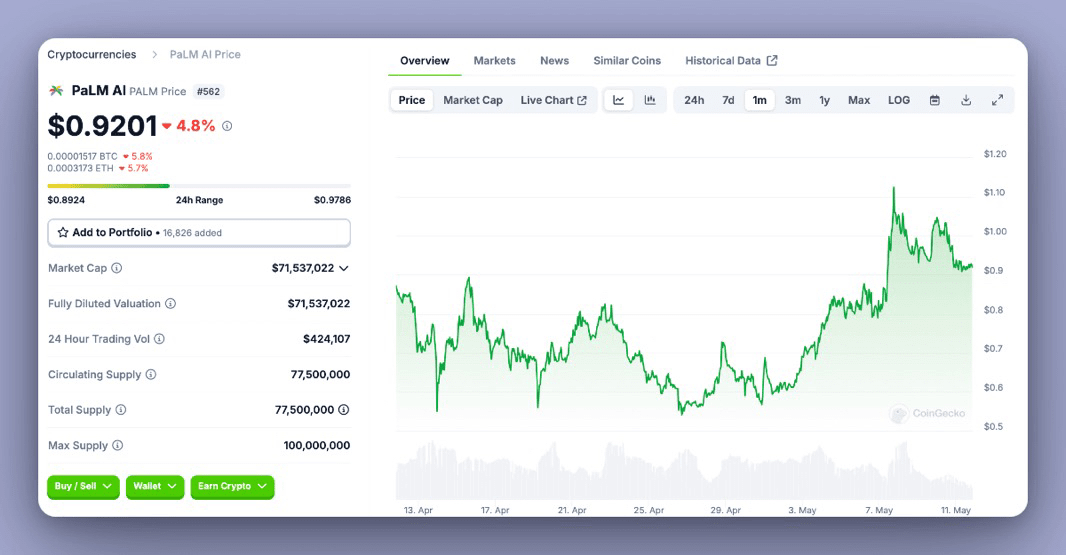Image resolution: width=1066 pixels, height=555 pixels.
Task: Open the Earn Crypto dropdown
Action: tap(233, 486)
